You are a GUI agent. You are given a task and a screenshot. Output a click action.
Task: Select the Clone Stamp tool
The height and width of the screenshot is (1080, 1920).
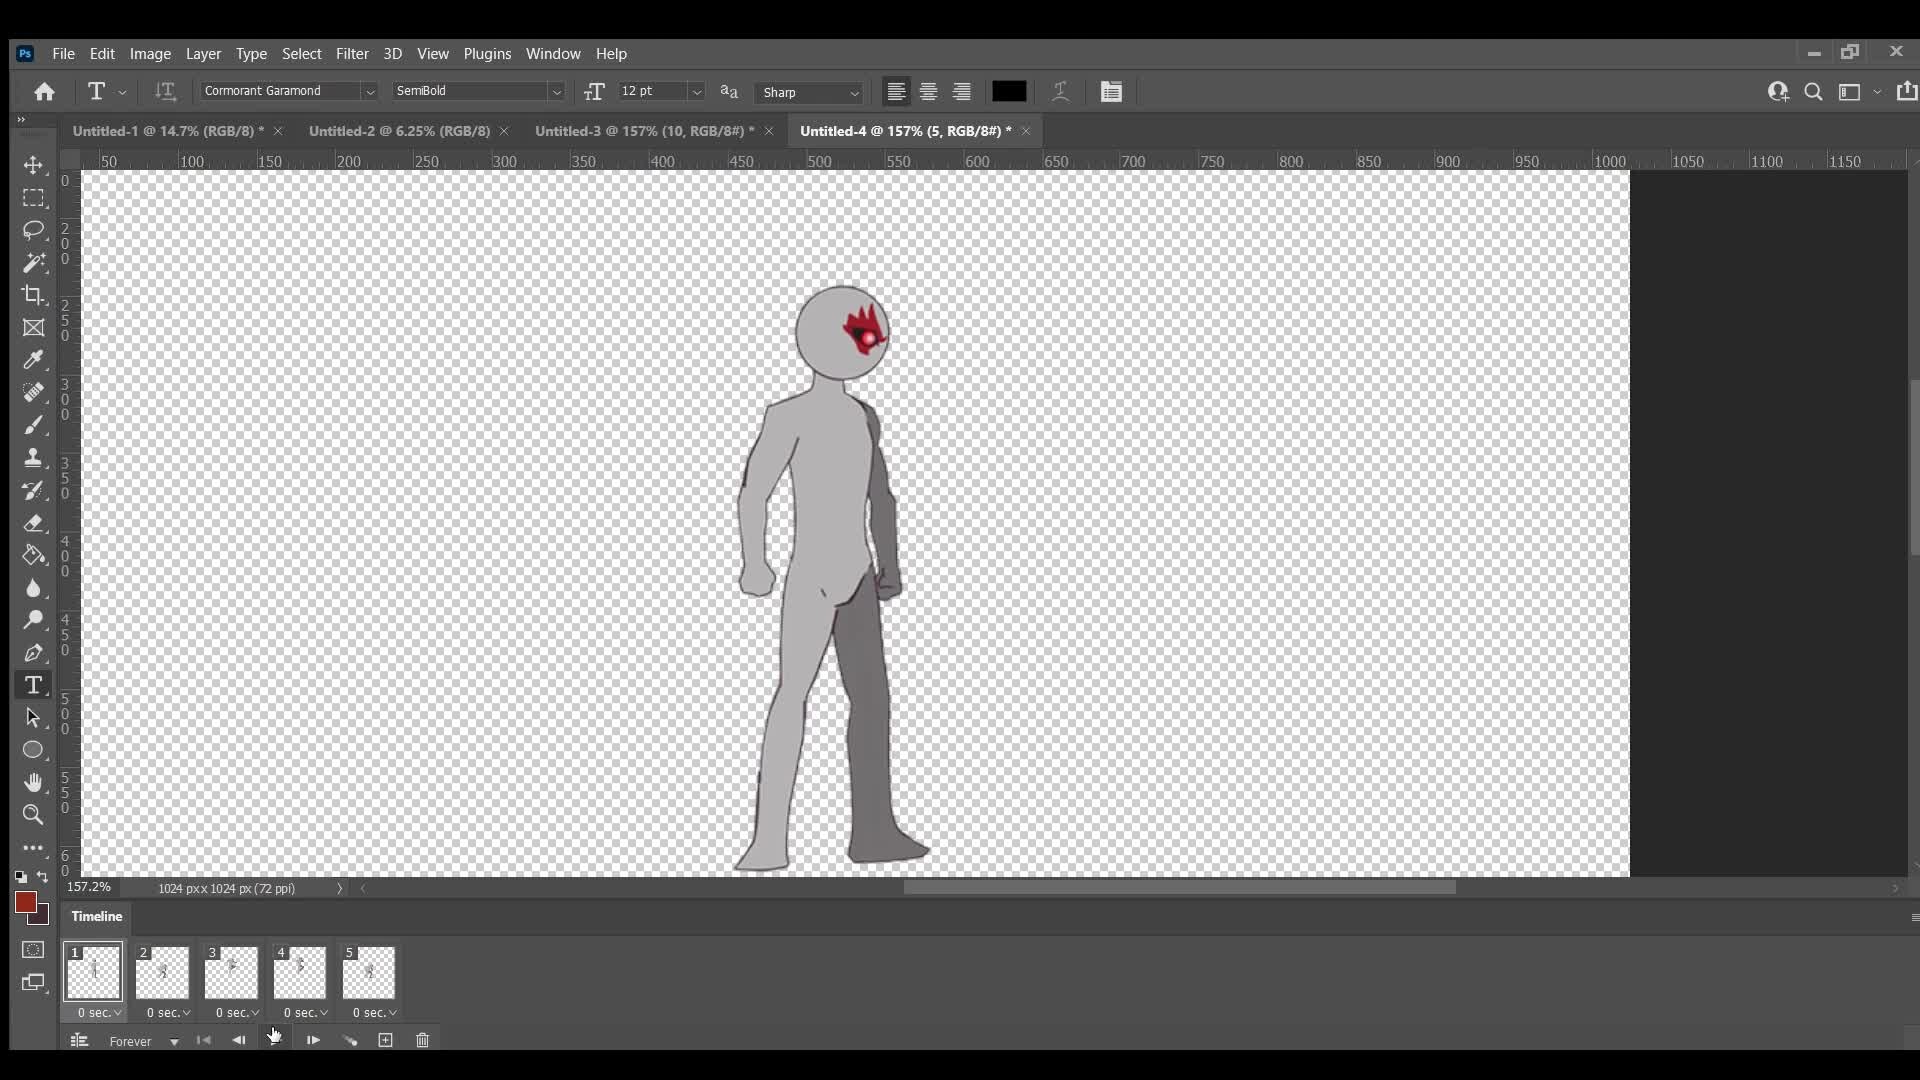tap(33, 458)
